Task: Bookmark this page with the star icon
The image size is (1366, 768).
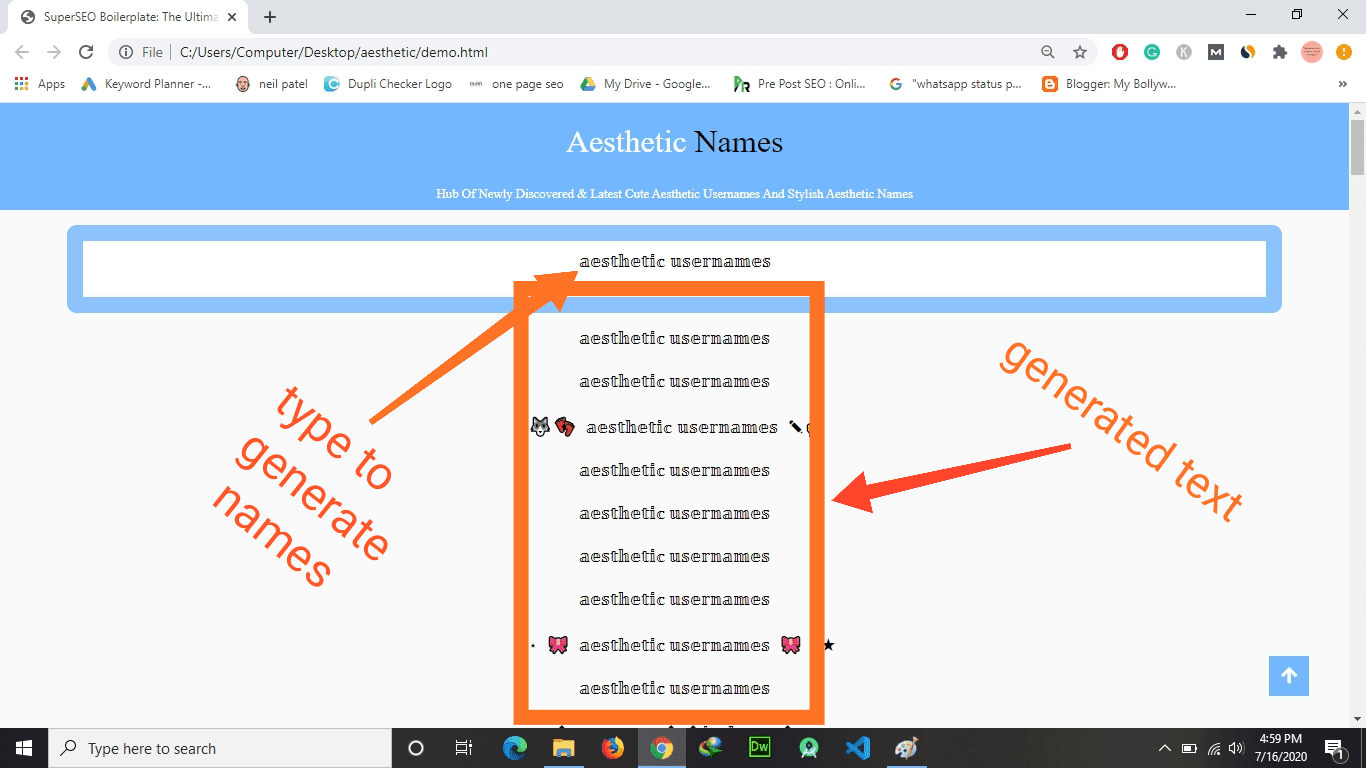Action: click(1080, 52)
